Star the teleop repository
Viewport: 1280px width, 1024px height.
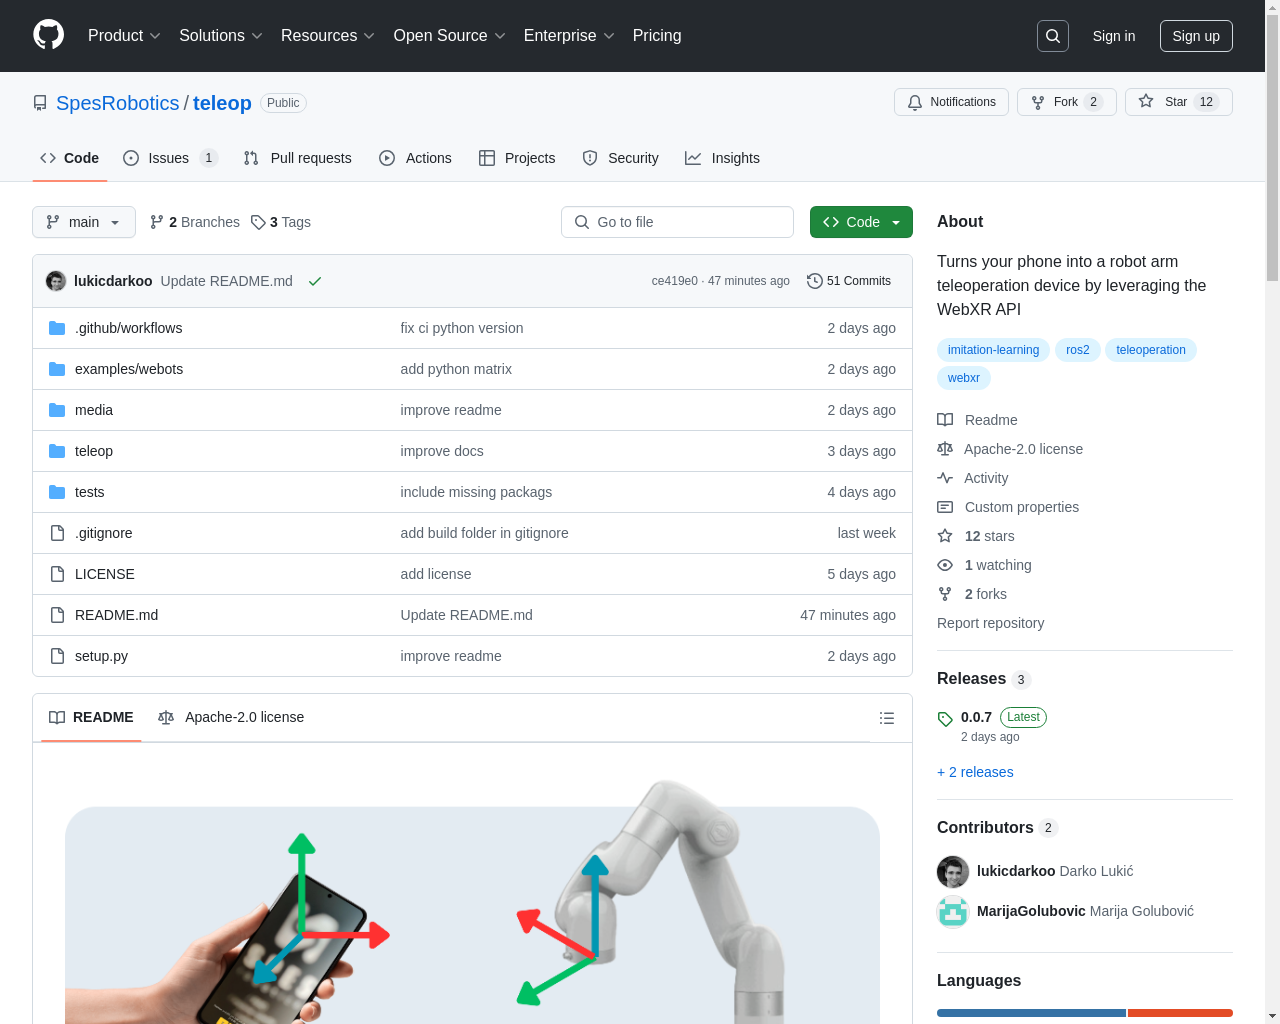[x=1178, y=102]
